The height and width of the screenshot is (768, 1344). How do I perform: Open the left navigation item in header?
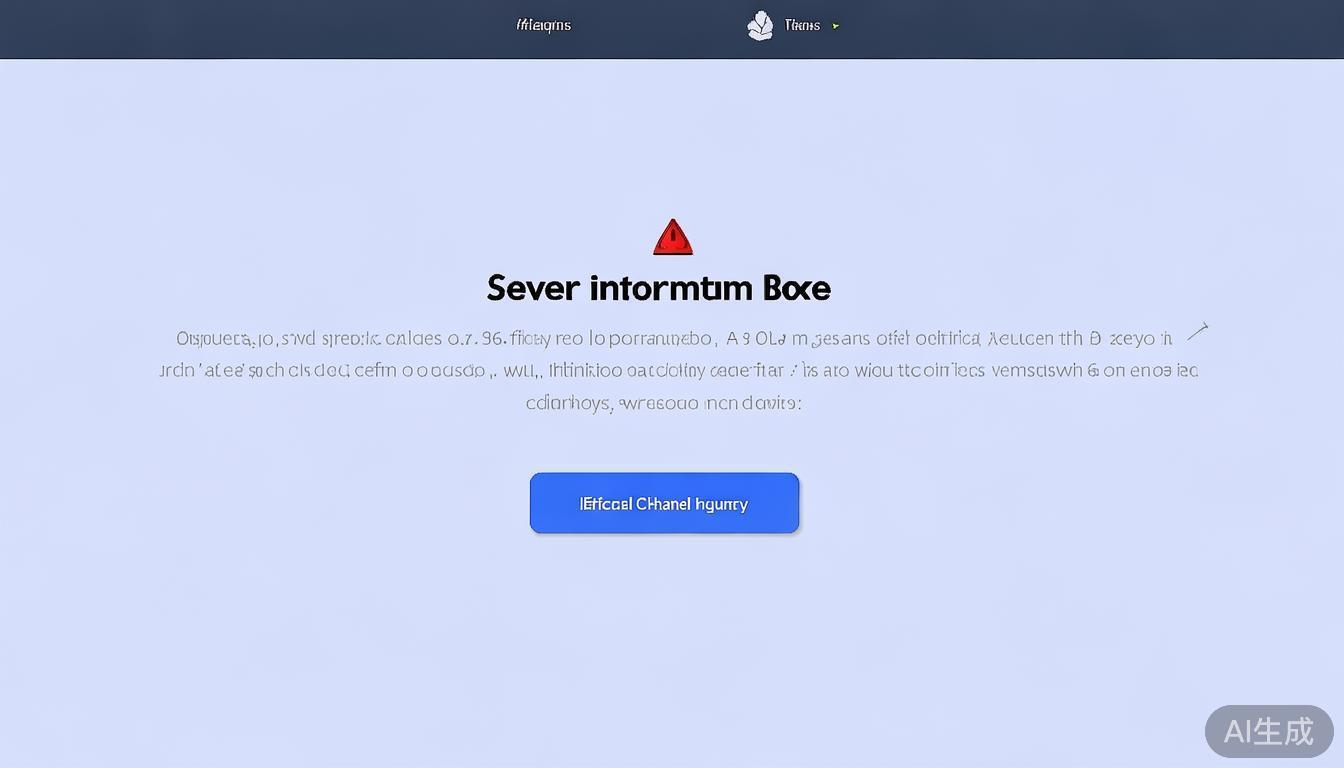point(543,25)
